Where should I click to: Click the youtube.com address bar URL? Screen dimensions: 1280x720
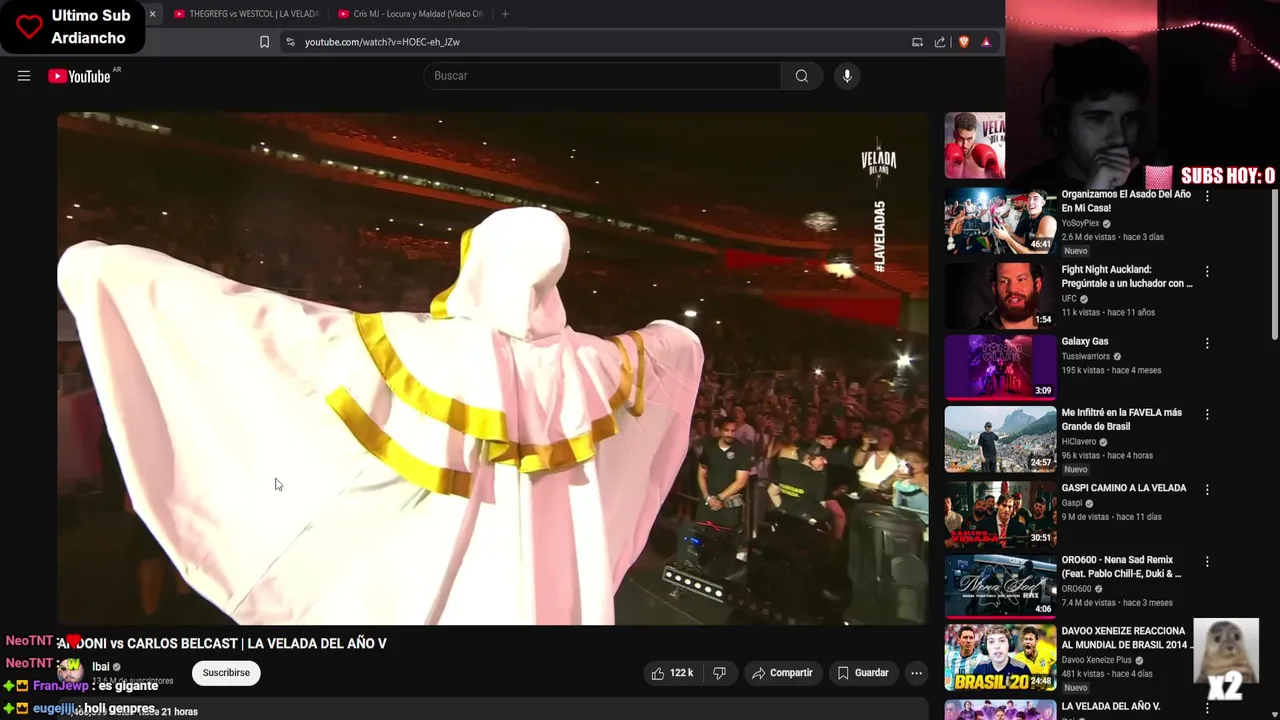click(382, 42)
